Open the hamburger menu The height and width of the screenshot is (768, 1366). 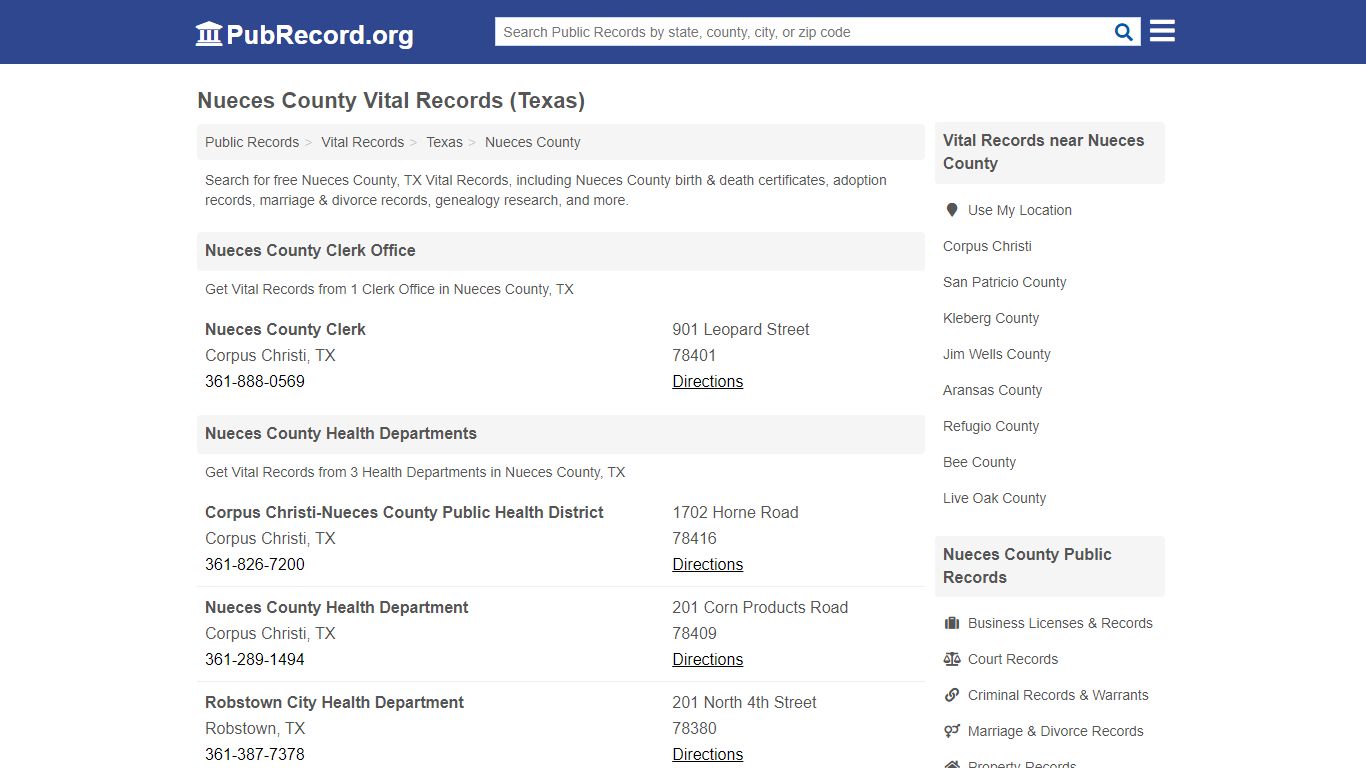click(1162, 31)
